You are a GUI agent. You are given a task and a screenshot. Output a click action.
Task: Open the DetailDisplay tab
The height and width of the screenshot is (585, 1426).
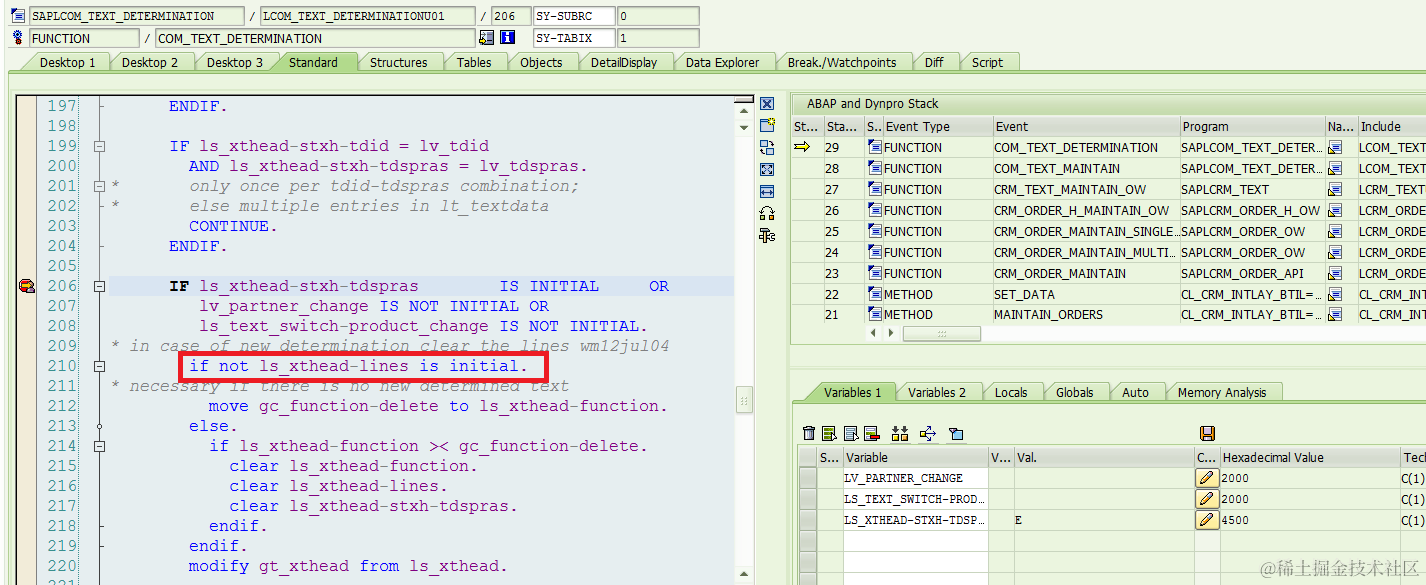coord(624,62)
